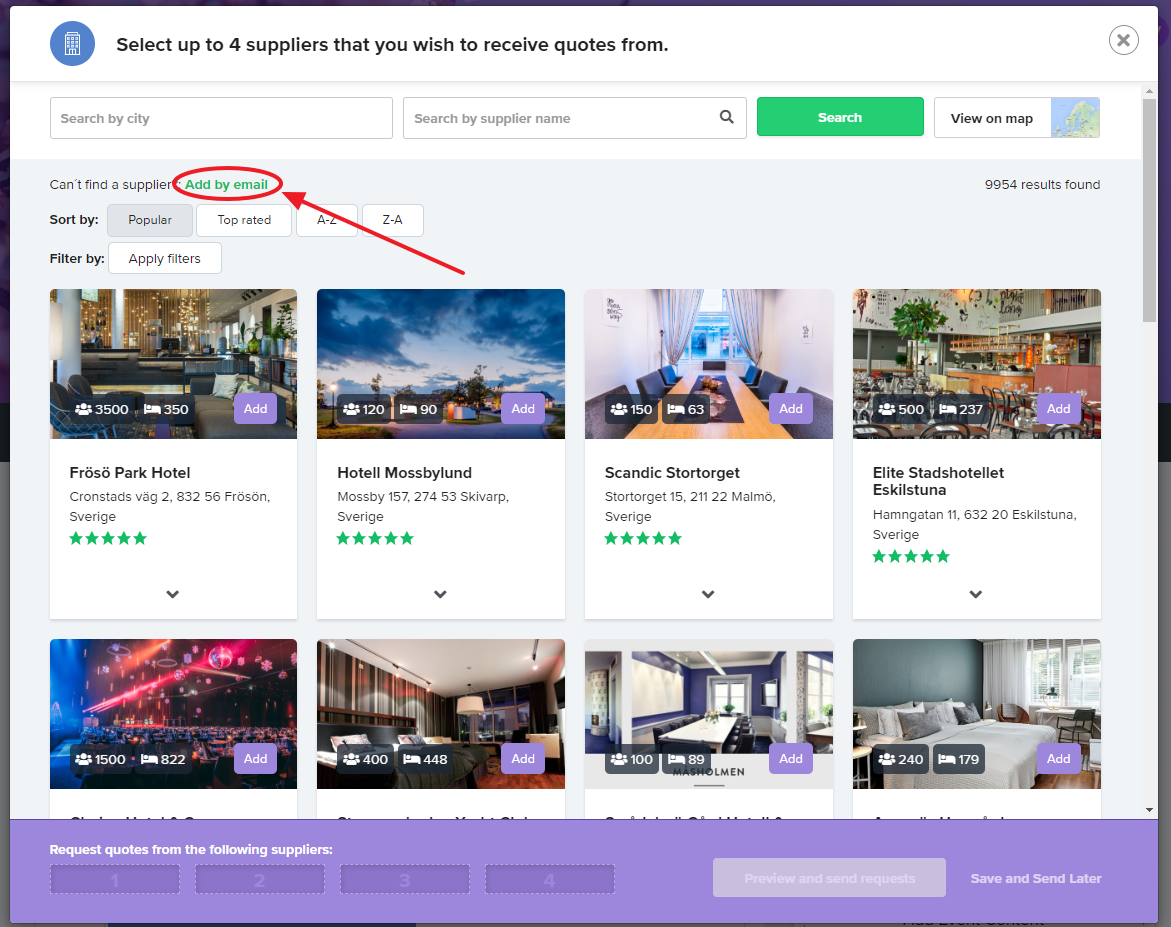Sort results by Popular
The height and width of the screenshot is (927, 1171).
150,220
